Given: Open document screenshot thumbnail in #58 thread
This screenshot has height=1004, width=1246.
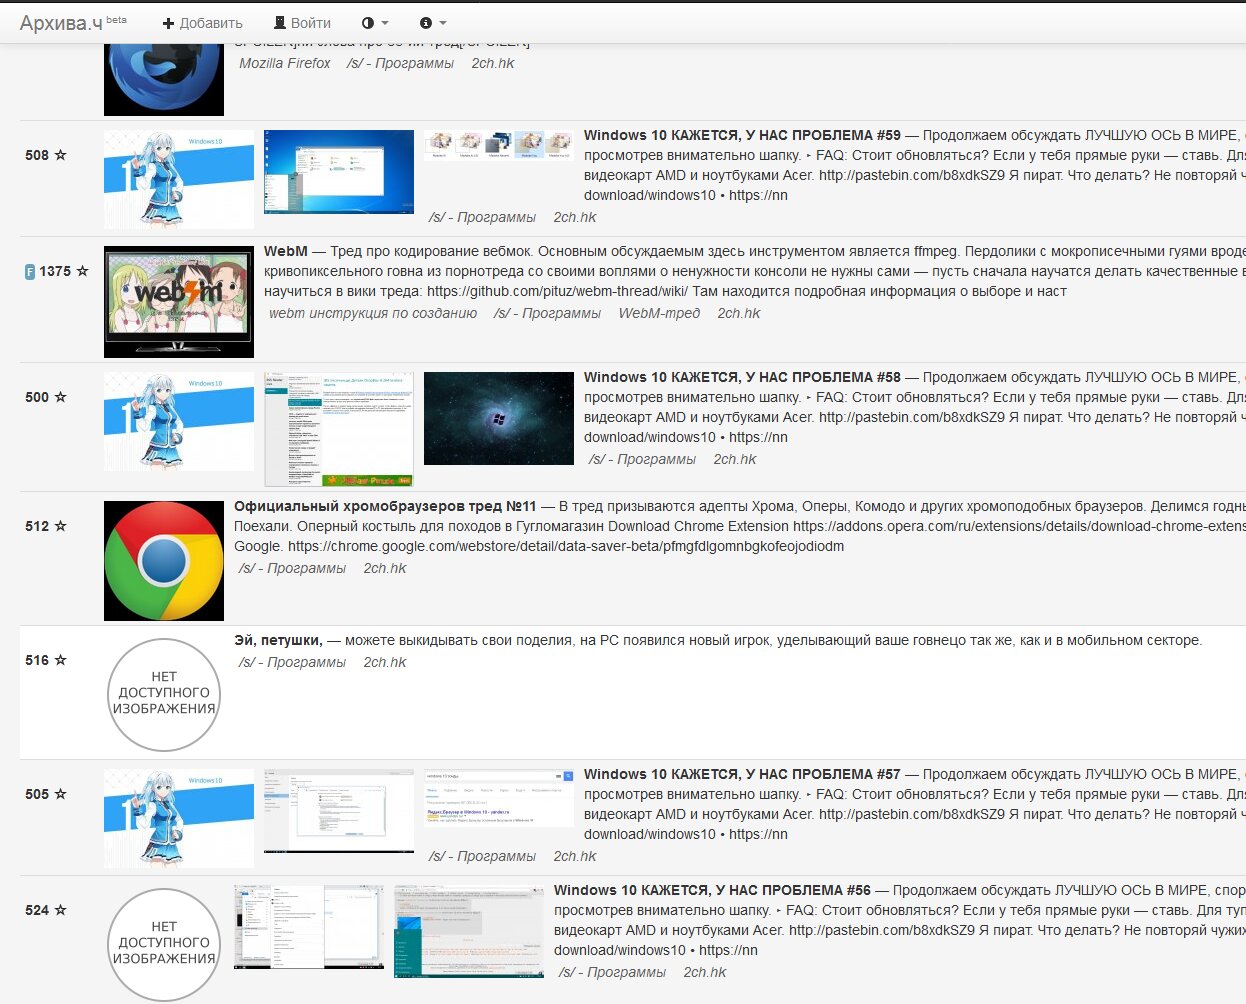Looking at the screenshot, I should tap(339, 429).
